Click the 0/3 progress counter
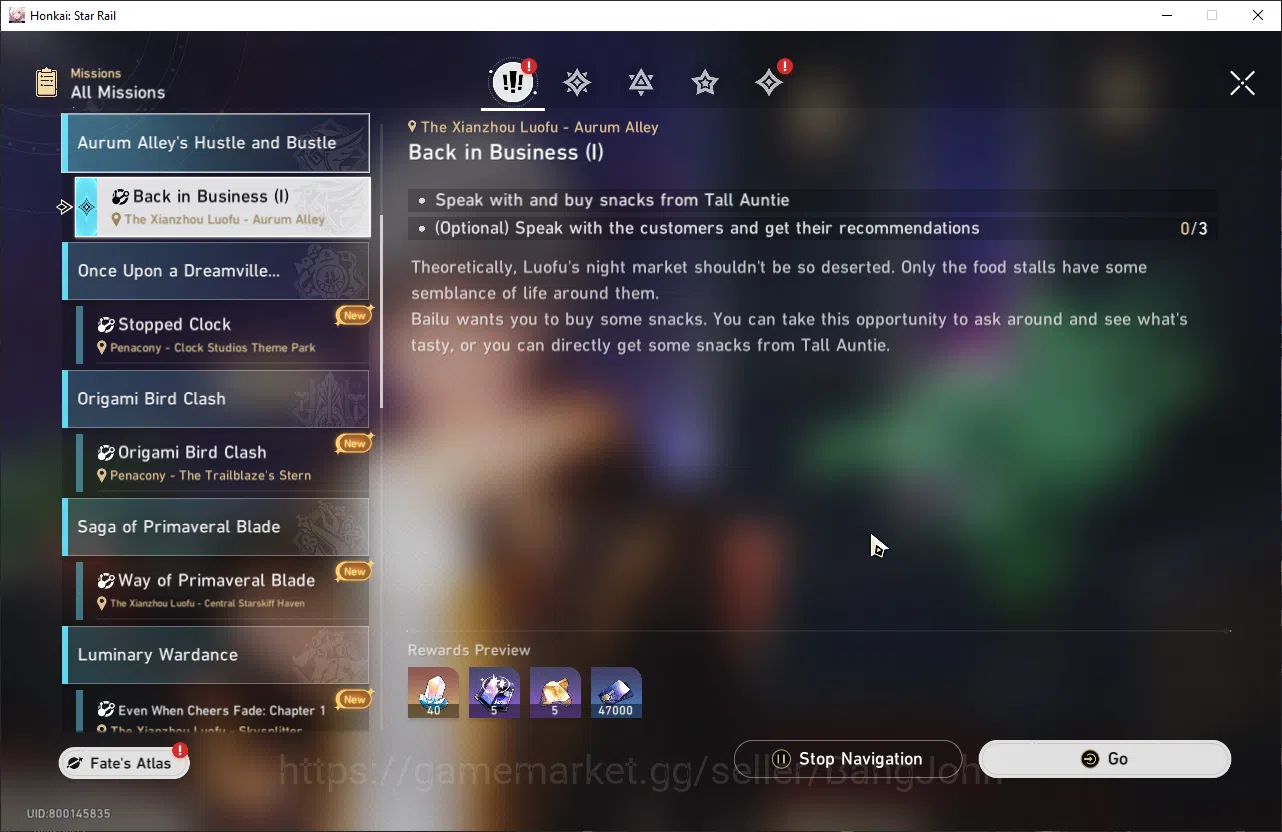The height and width of the screenshot is (832, 1282). coord(1194,229)
